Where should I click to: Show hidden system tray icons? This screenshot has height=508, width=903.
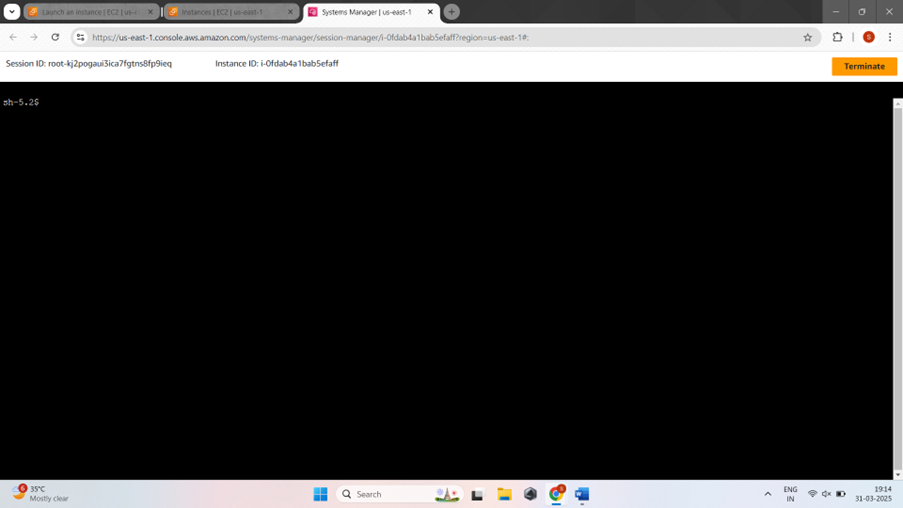pyautogui.click(x=768, y=494)
